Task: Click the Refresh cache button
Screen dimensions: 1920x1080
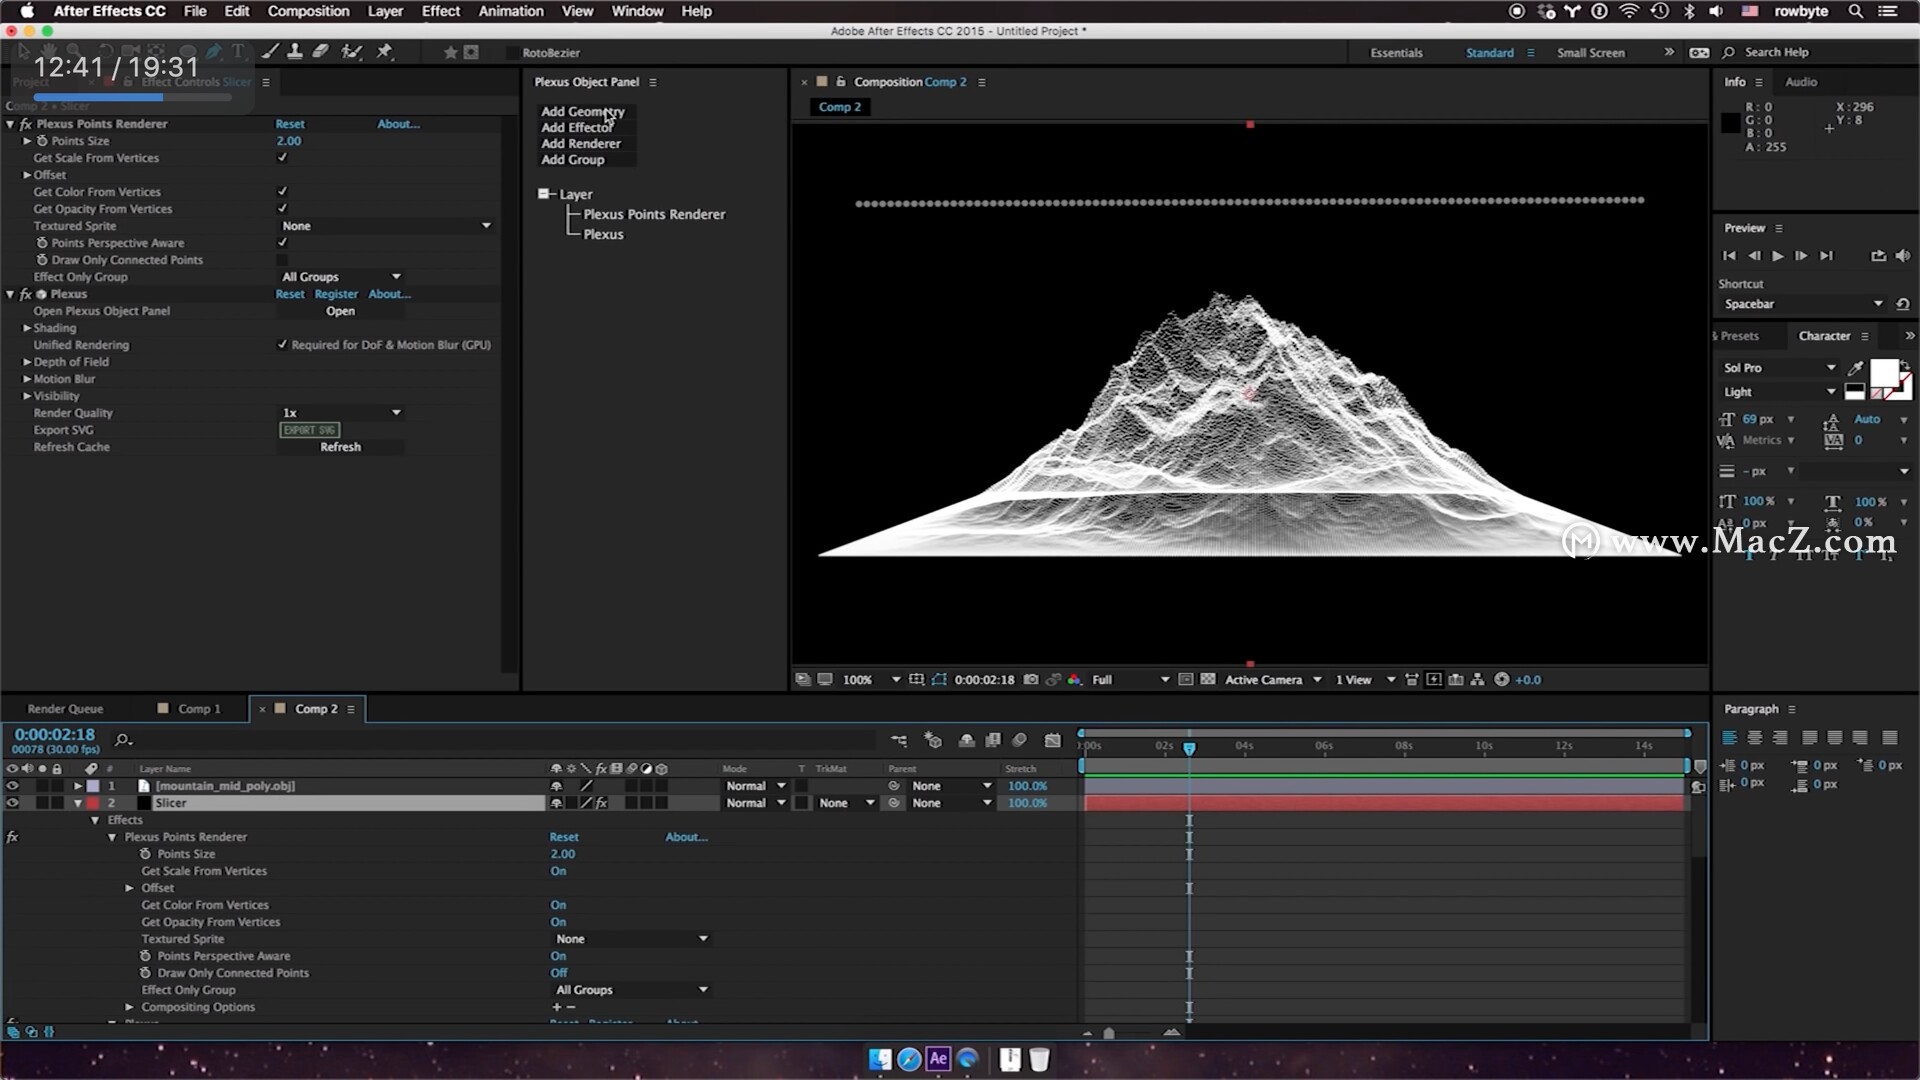Action: pos(340,447)
